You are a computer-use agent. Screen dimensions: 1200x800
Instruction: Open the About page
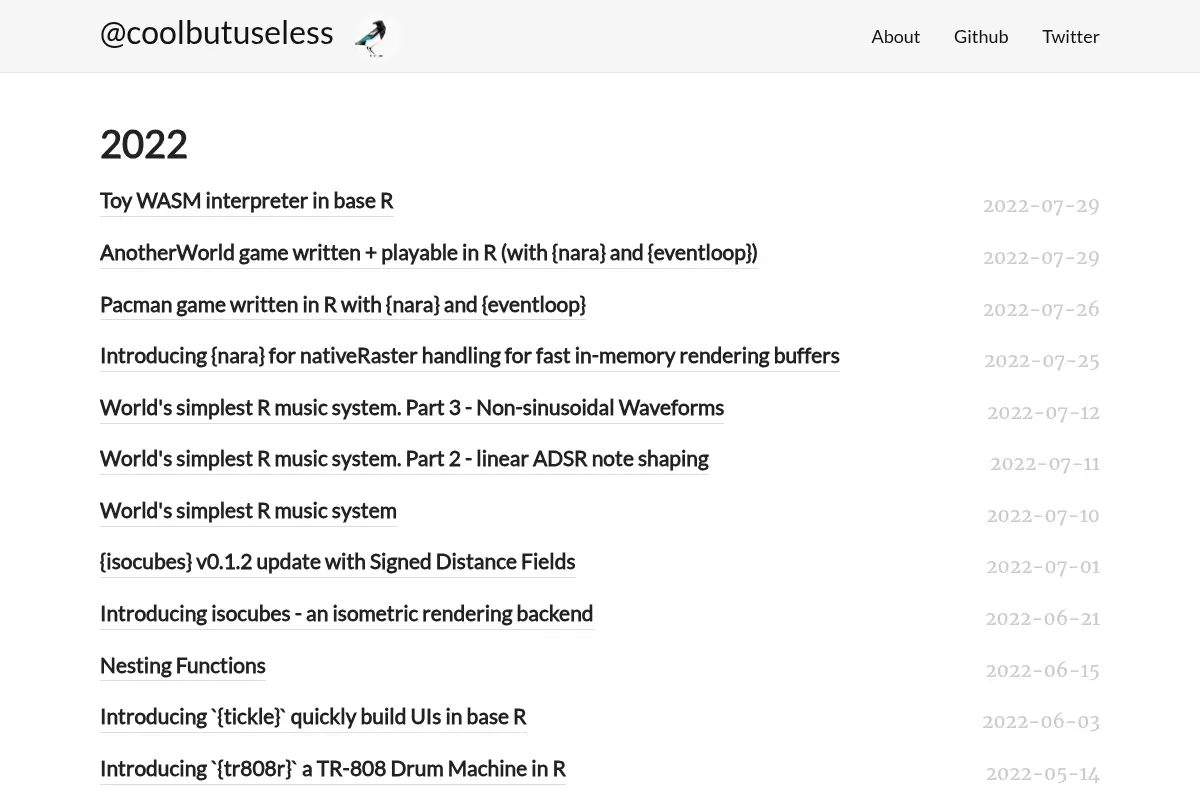(x=895, y=36)
